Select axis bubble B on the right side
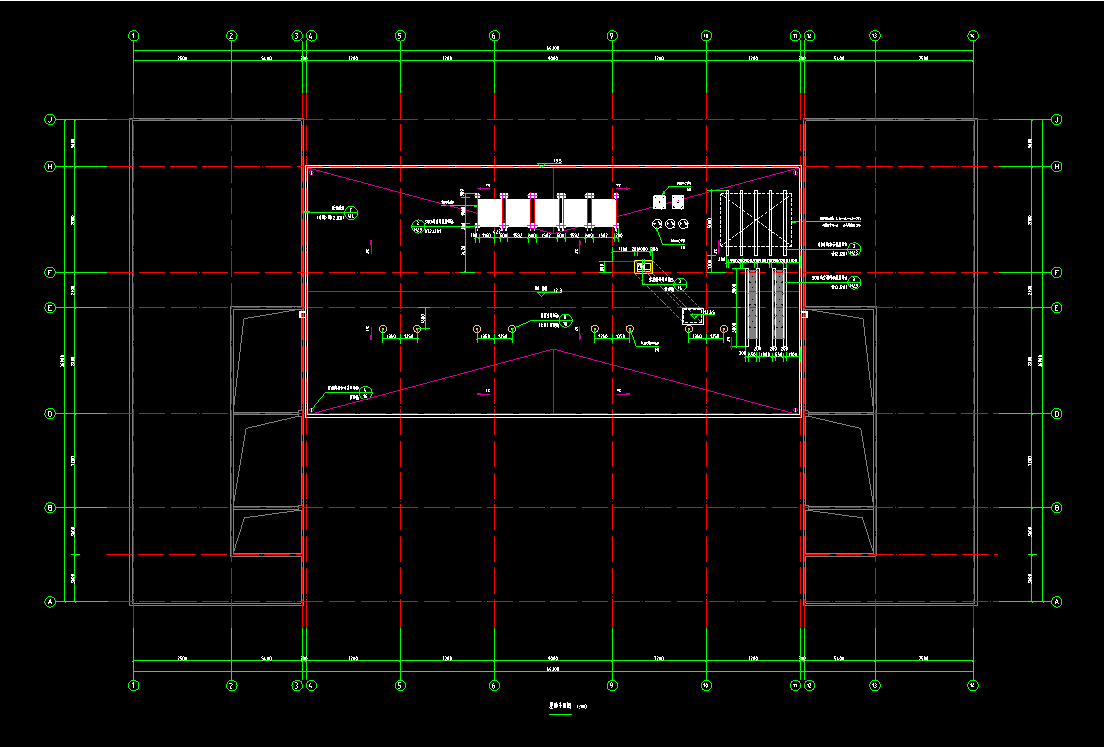 click(1056, 508)
